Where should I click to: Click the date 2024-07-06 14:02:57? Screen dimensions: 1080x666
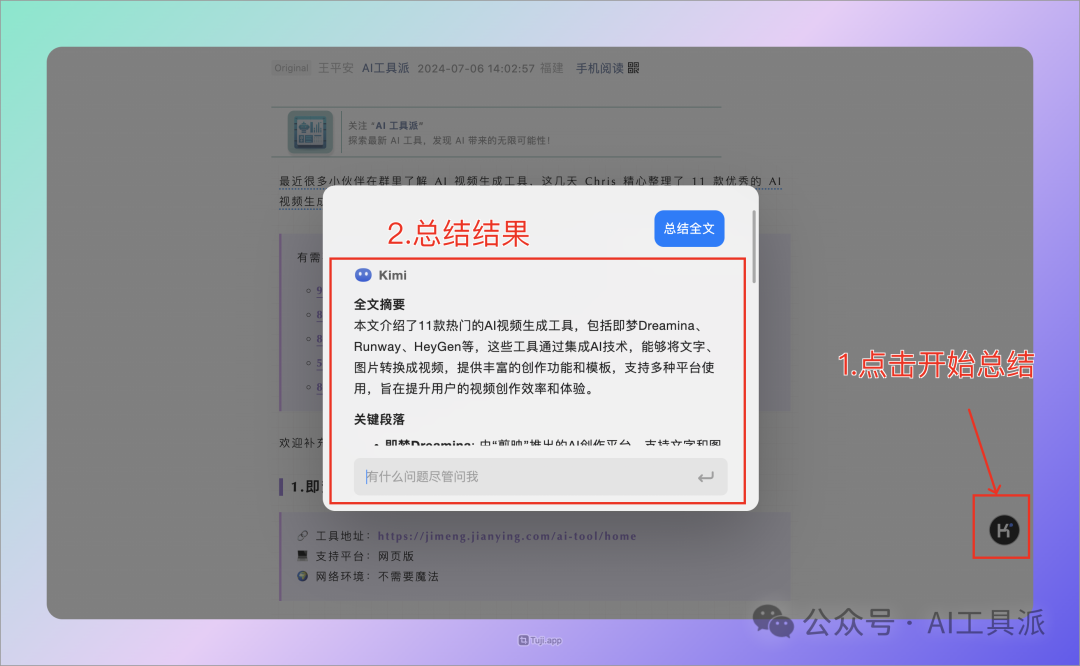coord(476,68)
